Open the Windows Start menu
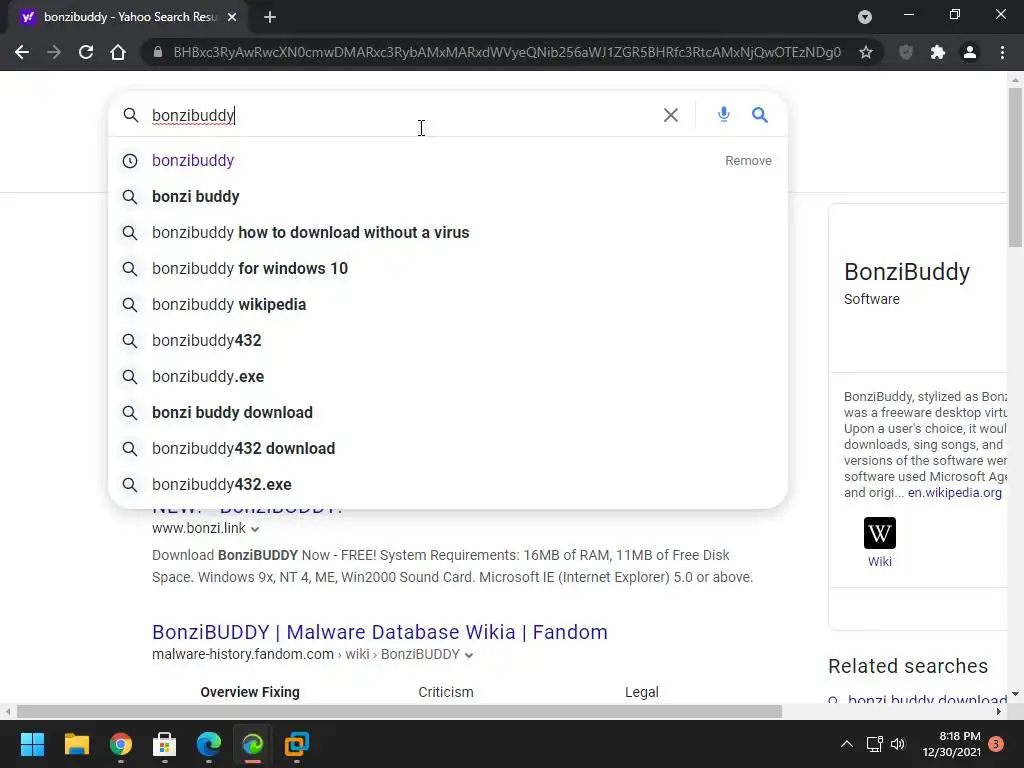This screenshot has width=1024, height=768. 32,744
